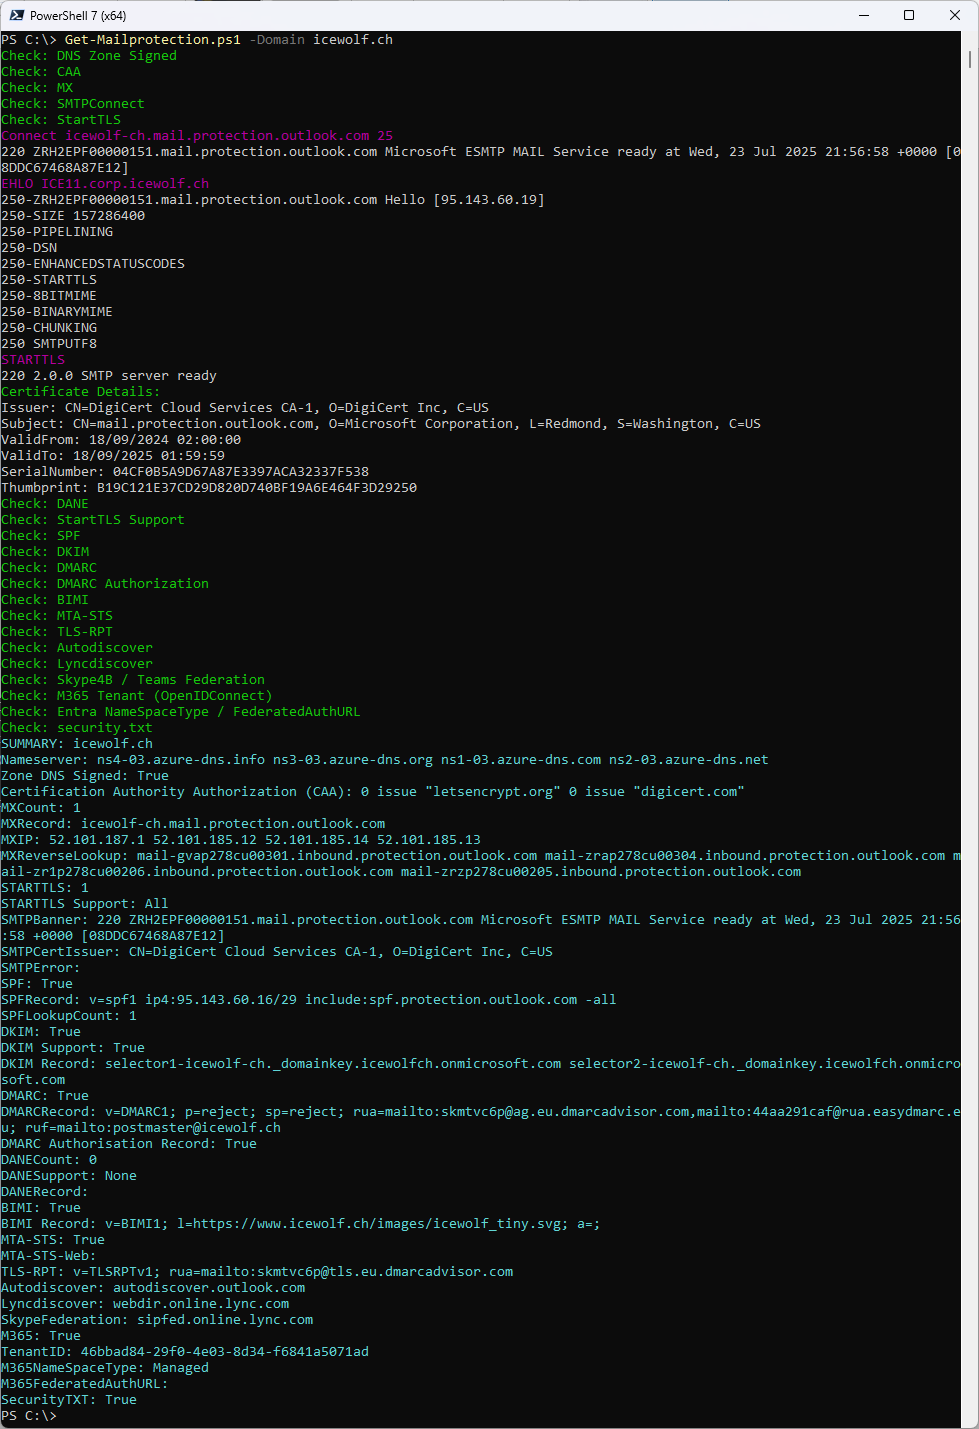Click the 'Subject: CN=mail.protection.outlook.com' line

pyautogui.click(x=381, y=424)
